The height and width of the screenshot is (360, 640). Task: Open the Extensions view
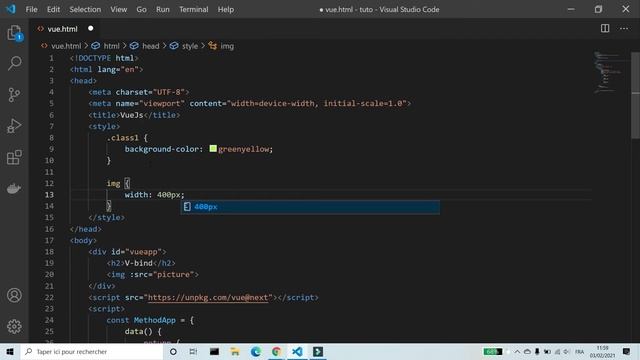point(14,157)
